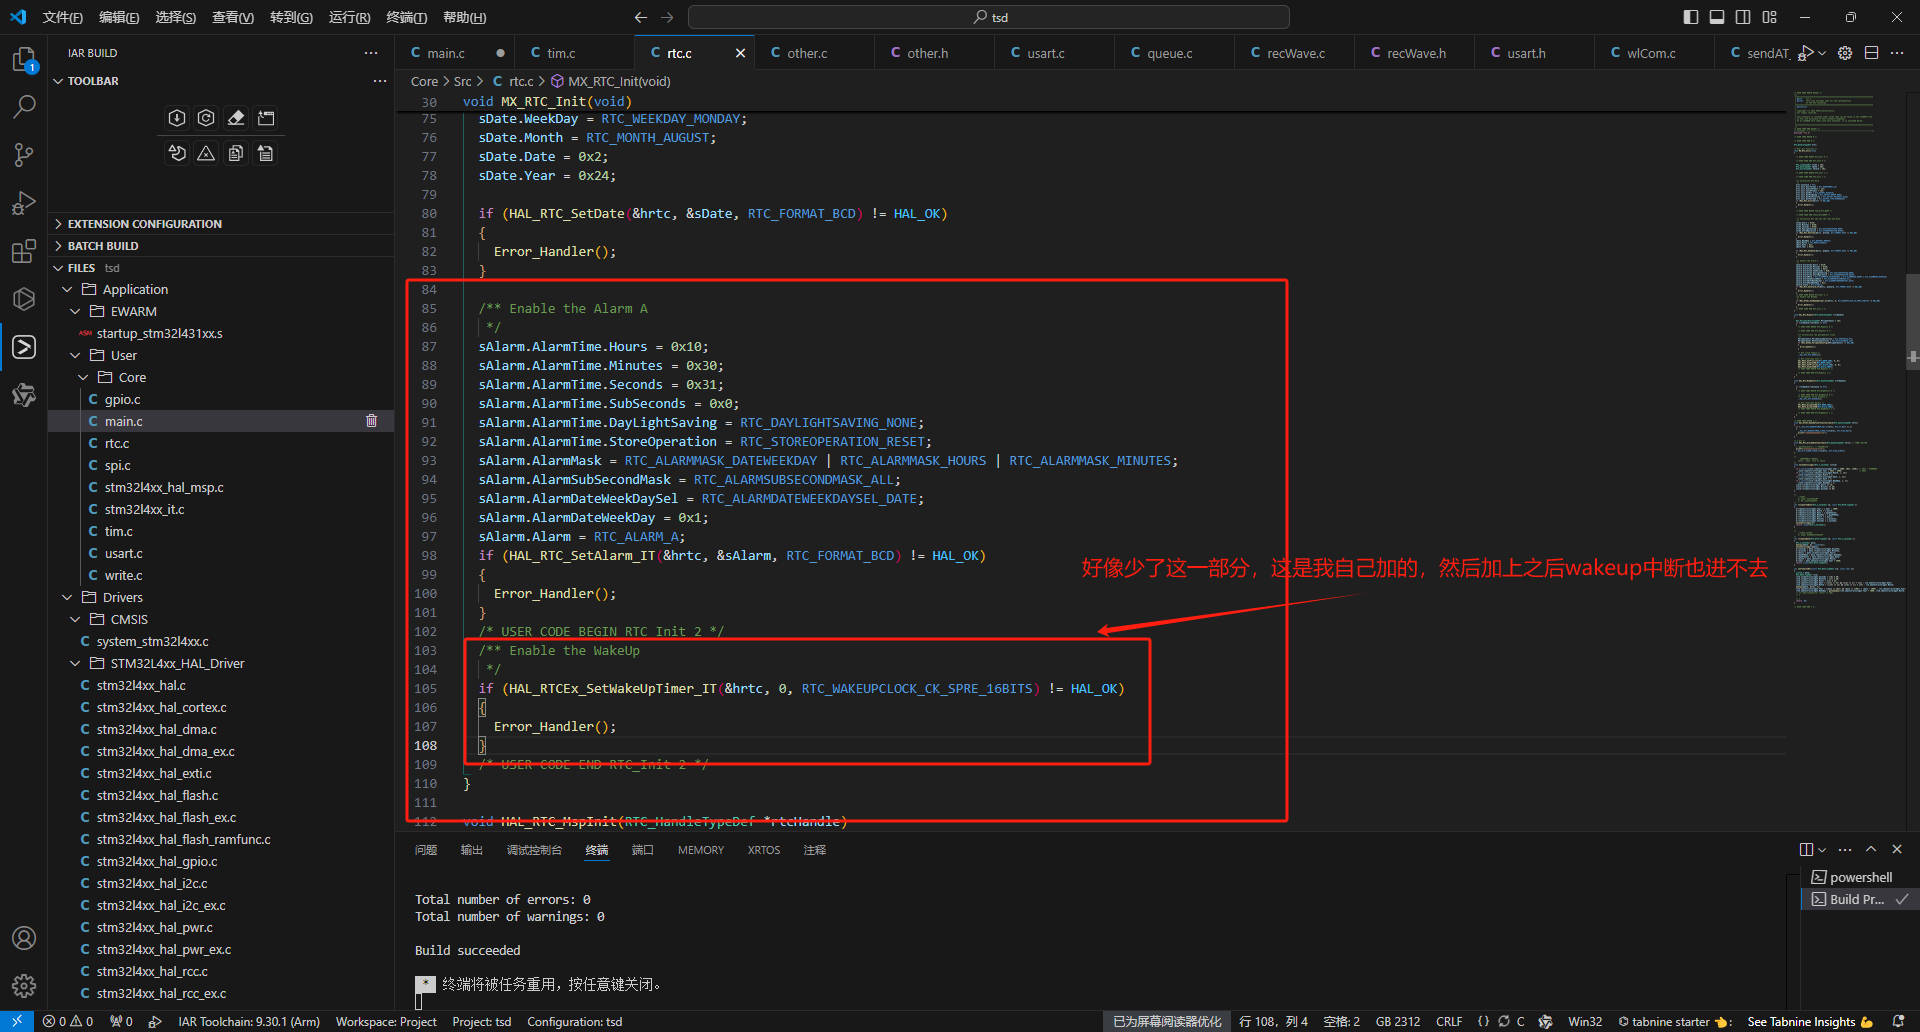The height and width of the screenshot is (1032, 1920).
Task: Toggle the bottom panel visibility
Action: click(x=1717, y=17)
